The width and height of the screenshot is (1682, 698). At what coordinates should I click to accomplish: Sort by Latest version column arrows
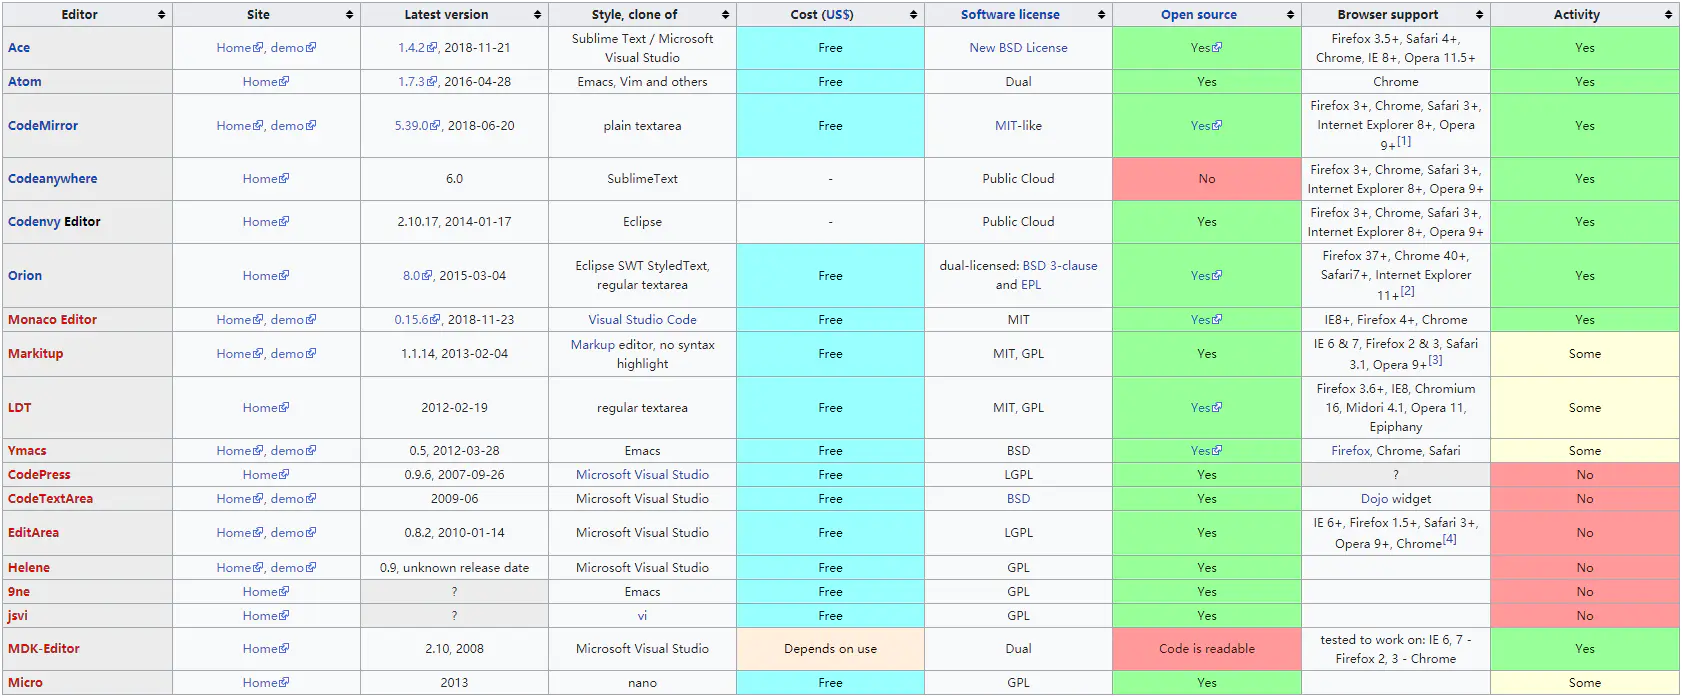click(x=537, y=15)
